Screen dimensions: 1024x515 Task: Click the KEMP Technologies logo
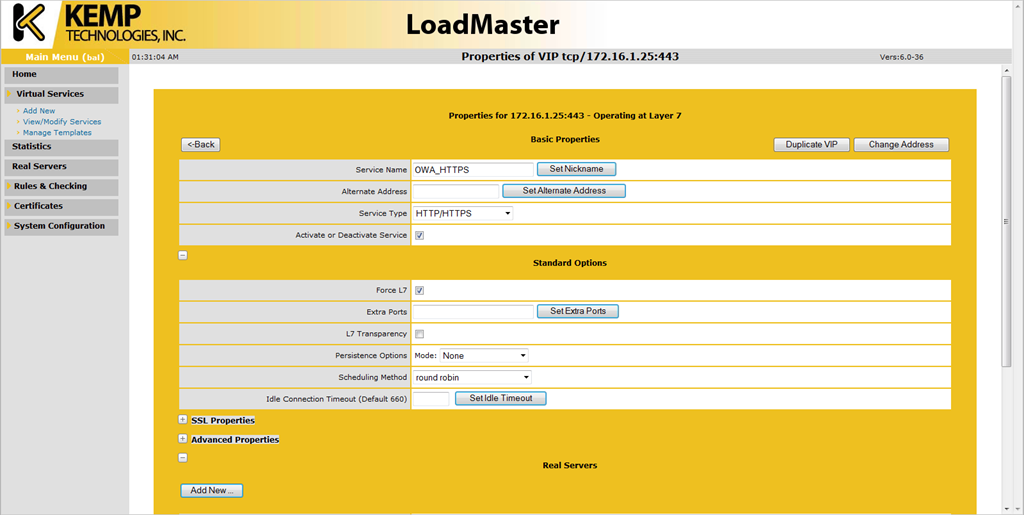coord(99,24)
